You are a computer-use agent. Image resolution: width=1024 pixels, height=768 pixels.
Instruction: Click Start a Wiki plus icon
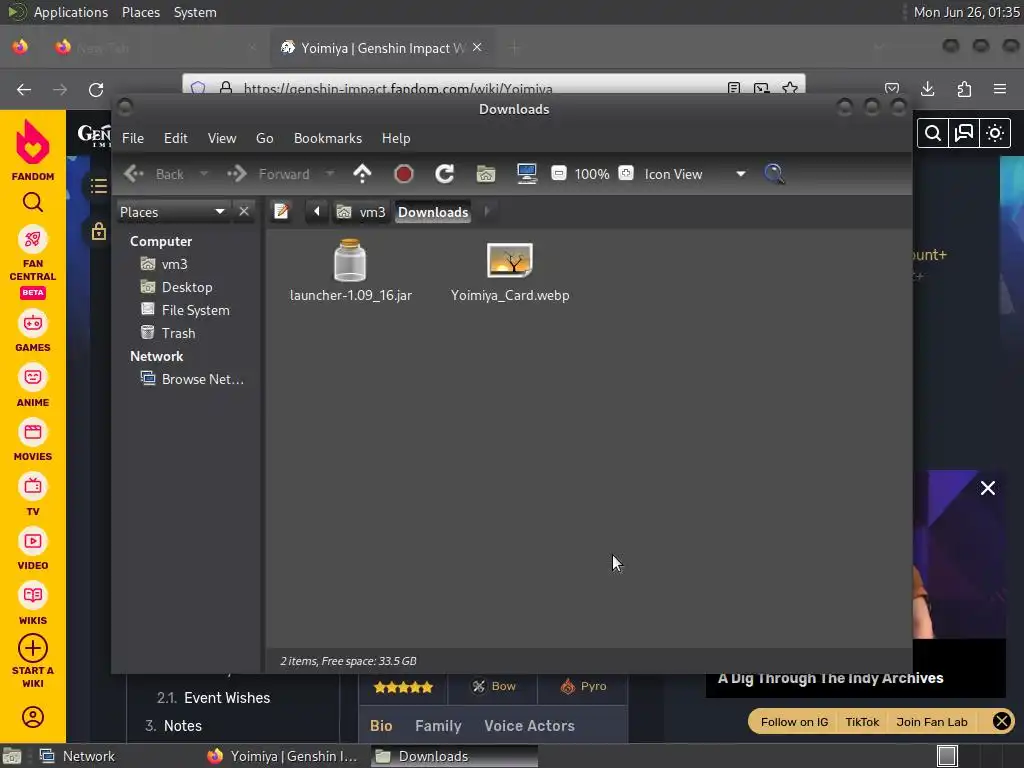click(x=33, y=648)
